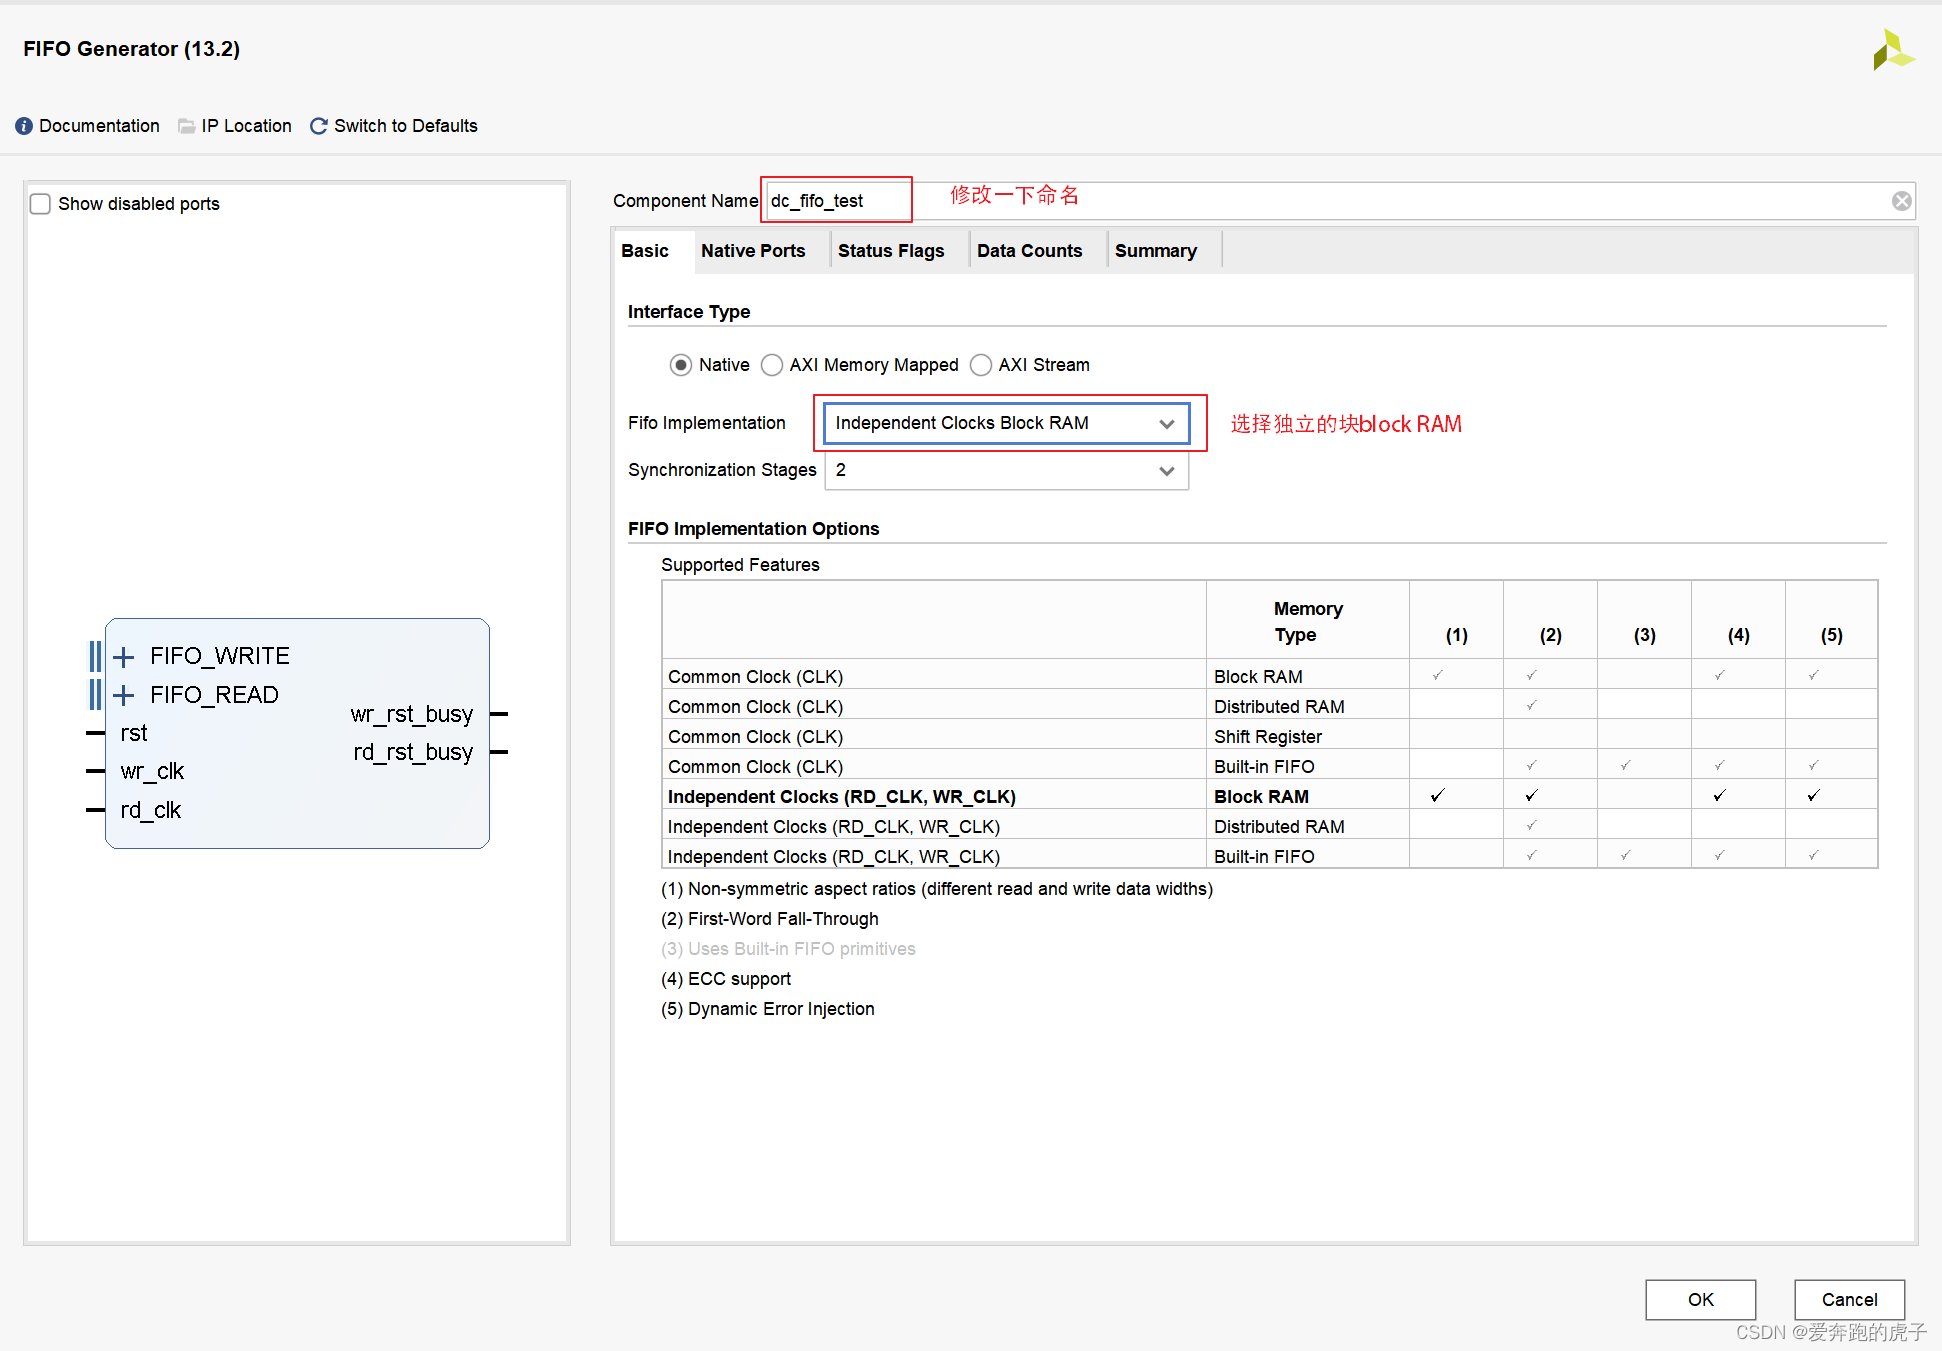Go to the Data Counts tab
This screenshot has height=1351, width=1942.
[1029, 251]
